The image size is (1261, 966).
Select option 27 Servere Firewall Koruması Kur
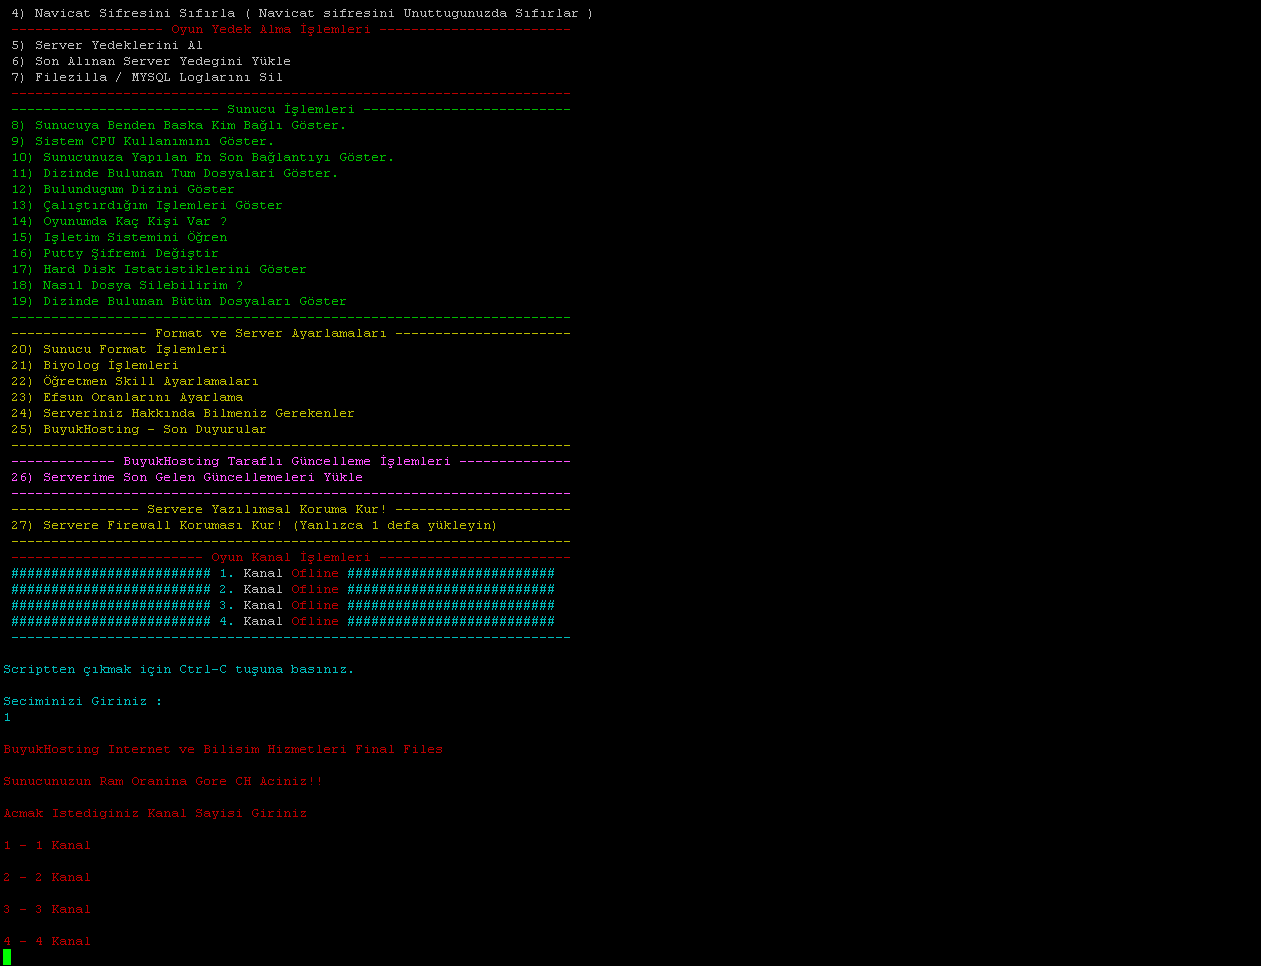(254, 525)
